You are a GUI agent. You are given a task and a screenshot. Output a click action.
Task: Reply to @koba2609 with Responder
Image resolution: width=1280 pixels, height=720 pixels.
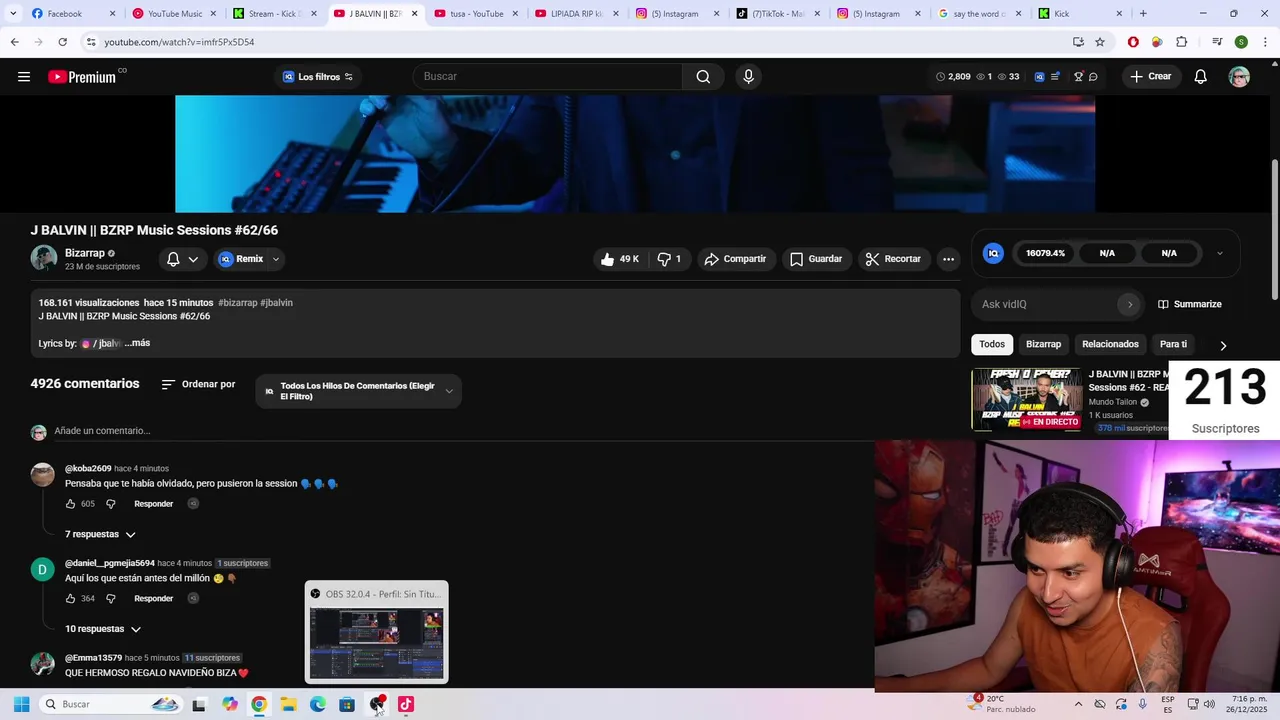click(x=154, y=504)
